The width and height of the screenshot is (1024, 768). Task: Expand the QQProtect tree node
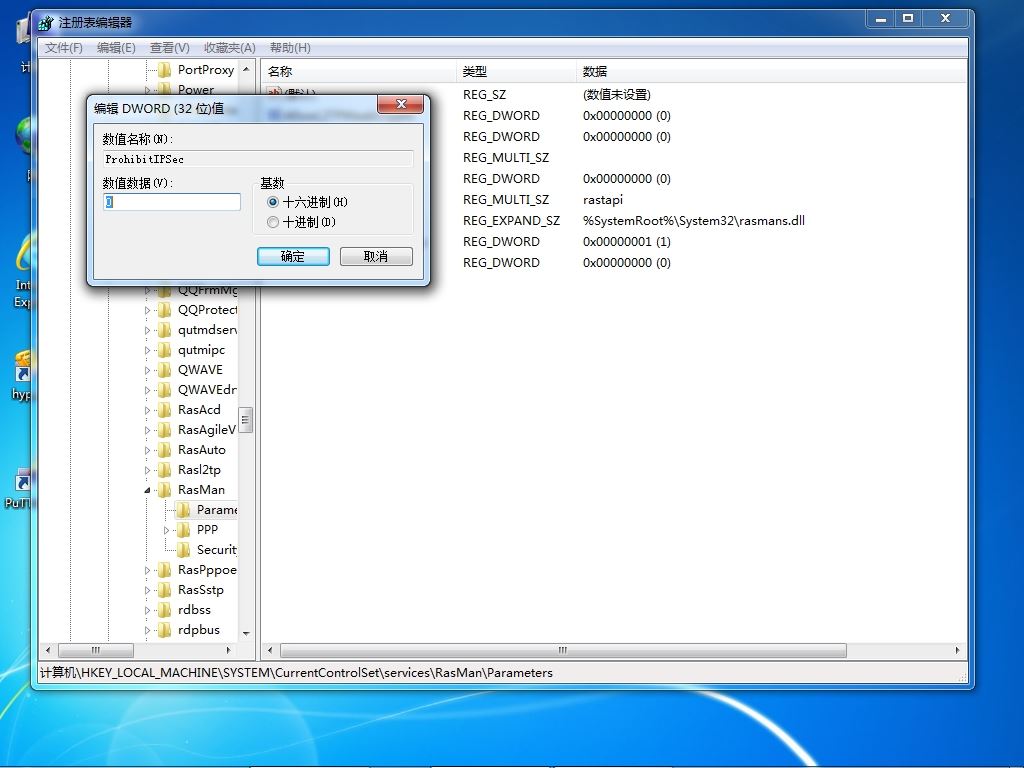[147, 310]
